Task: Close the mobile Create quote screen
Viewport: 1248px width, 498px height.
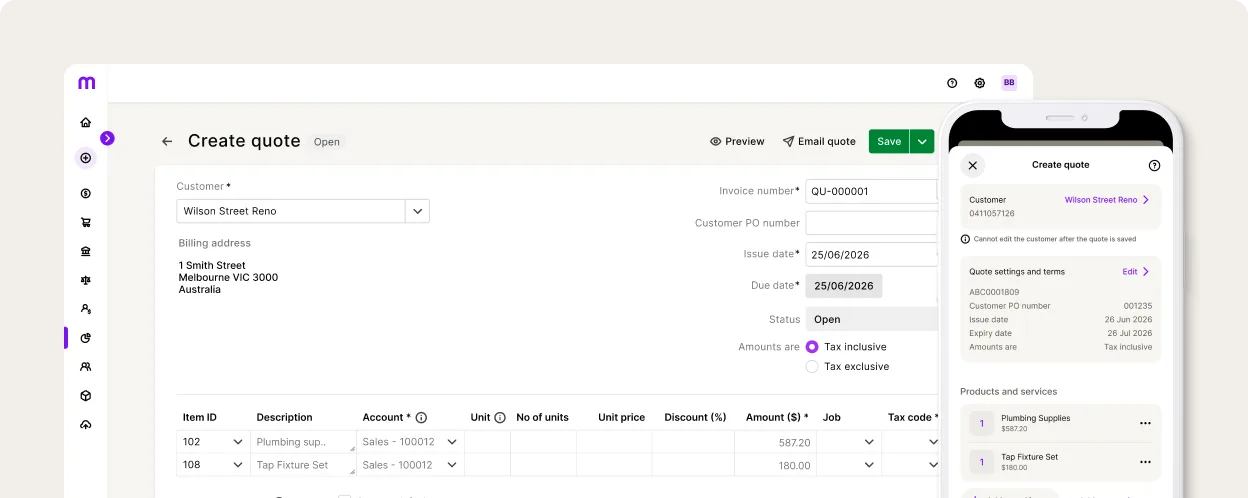Action: (x=973, y=165)
